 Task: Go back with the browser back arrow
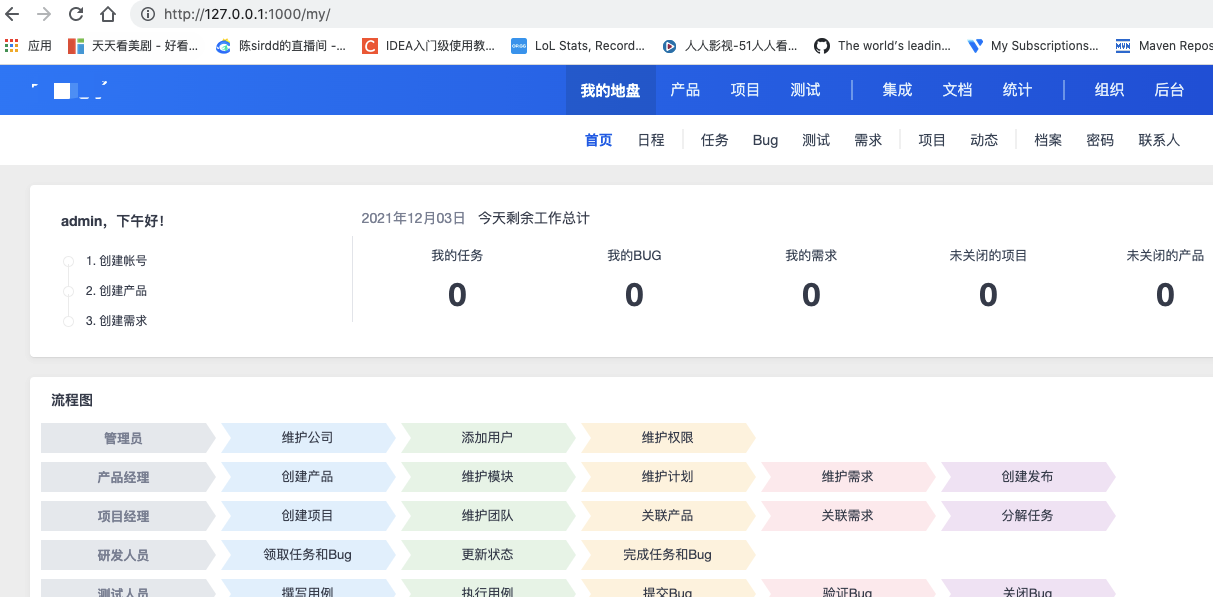pyautogui.click(x=13, y=14)
